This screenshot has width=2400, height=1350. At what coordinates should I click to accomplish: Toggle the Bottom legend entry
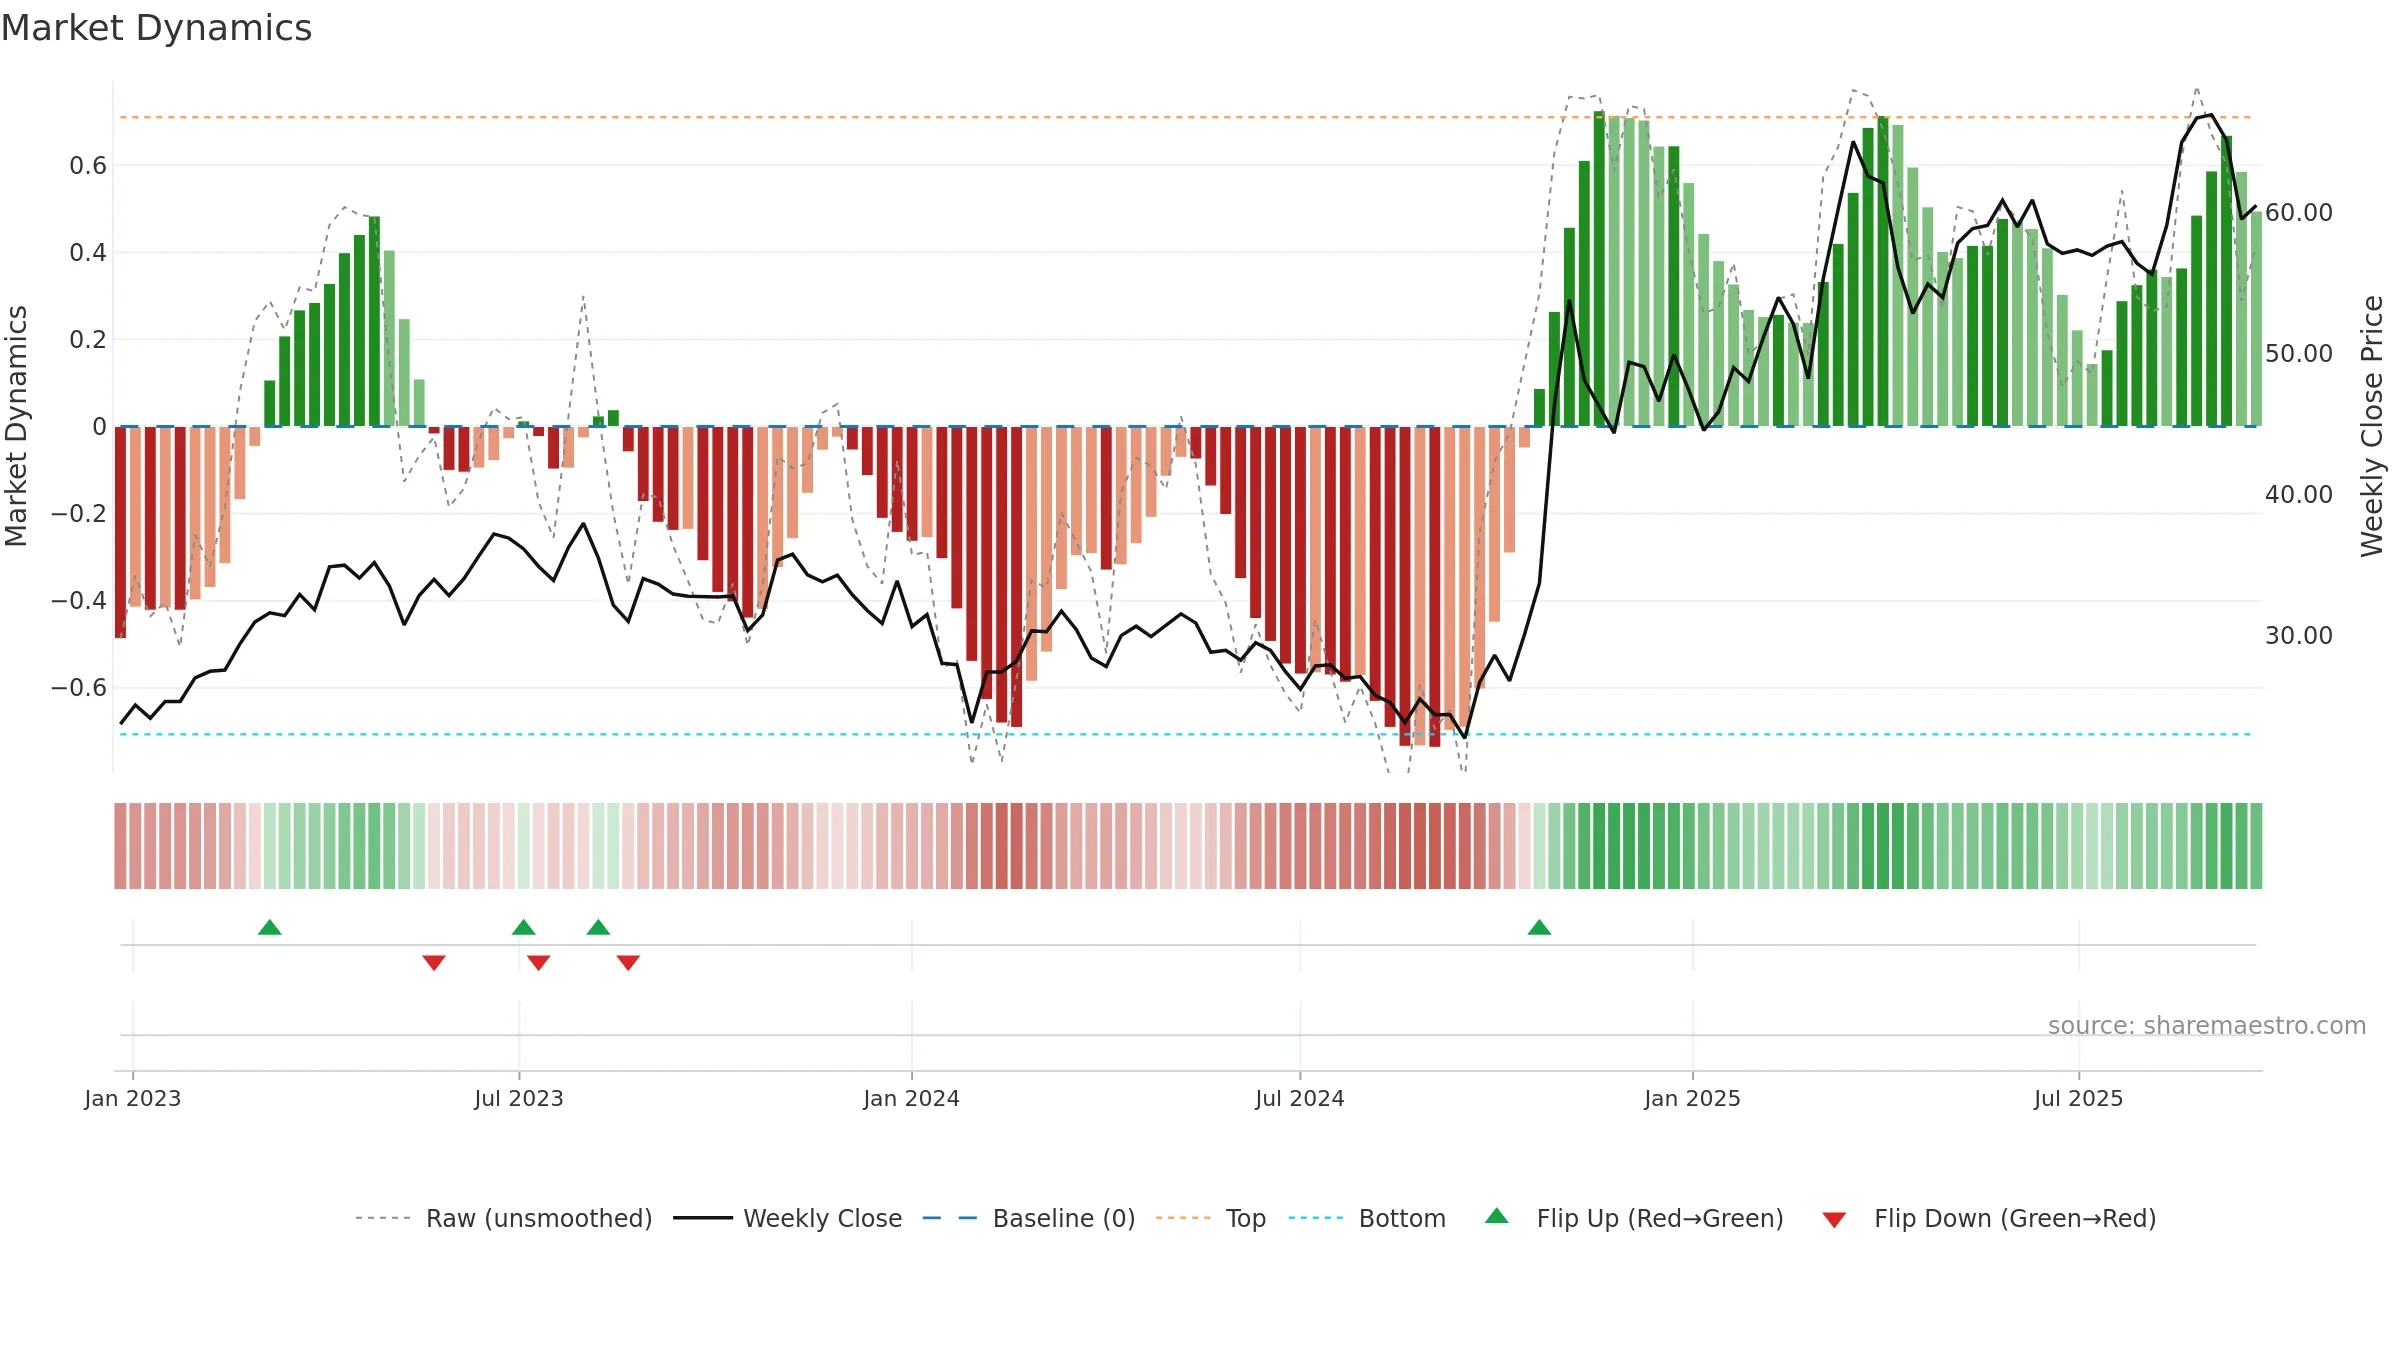1367,1218
